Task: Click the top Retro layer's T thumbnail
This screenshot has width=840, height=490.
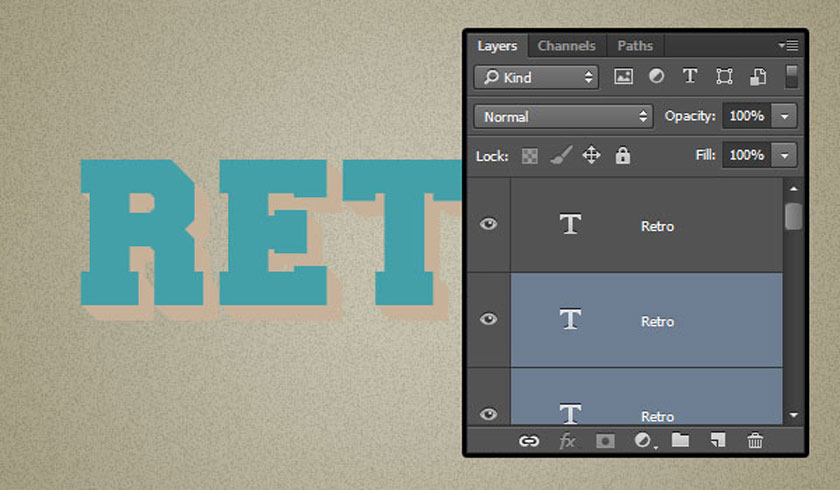Action: point(571,224)
